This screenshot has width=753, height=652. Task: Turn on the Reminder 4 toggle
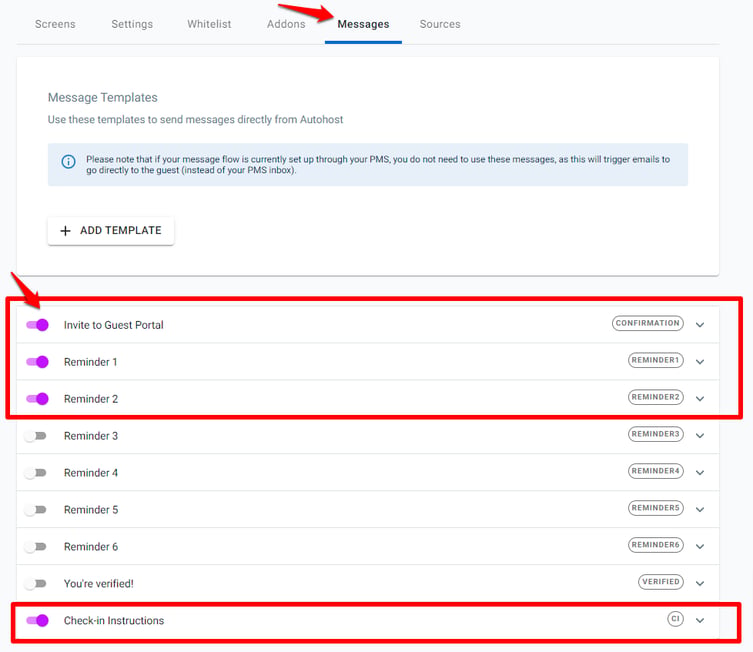pos(35,473)
